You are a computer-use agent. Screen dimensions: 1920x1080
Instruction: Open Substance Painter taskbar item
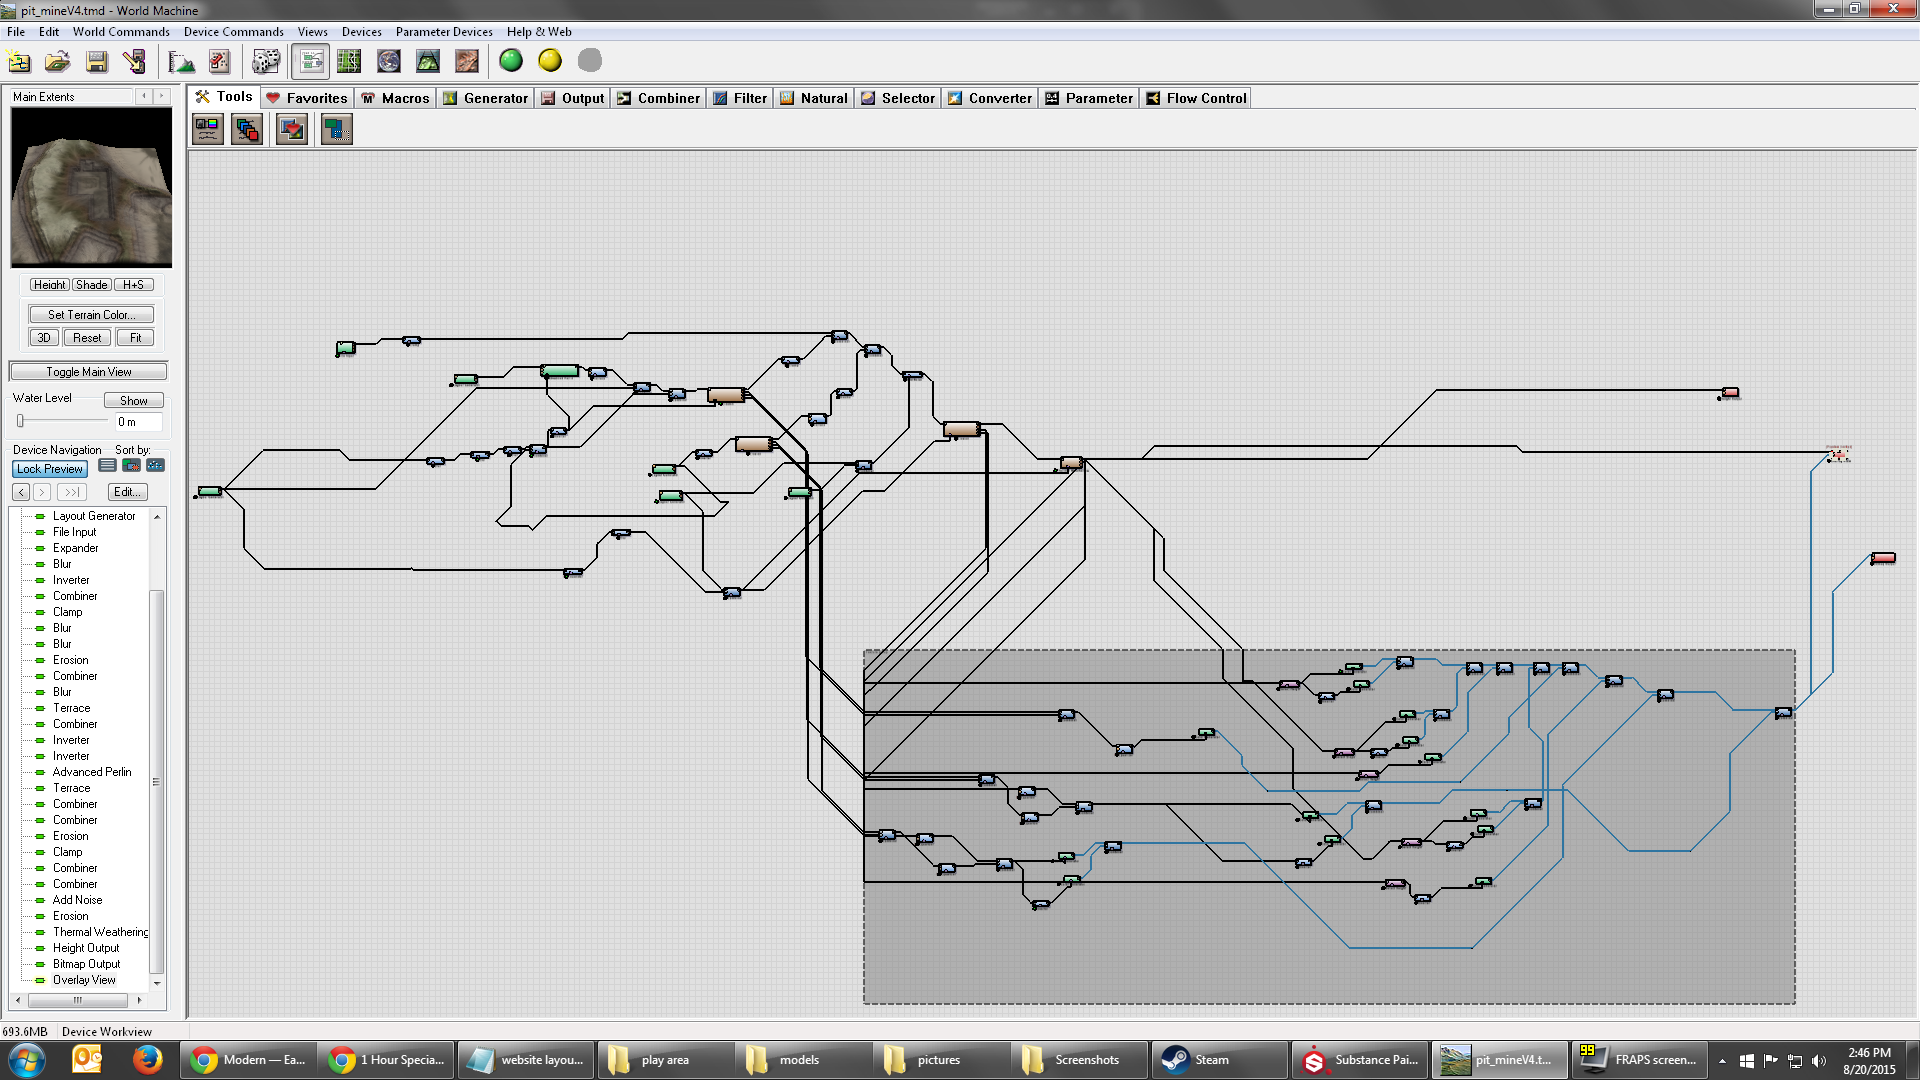1359,1060
